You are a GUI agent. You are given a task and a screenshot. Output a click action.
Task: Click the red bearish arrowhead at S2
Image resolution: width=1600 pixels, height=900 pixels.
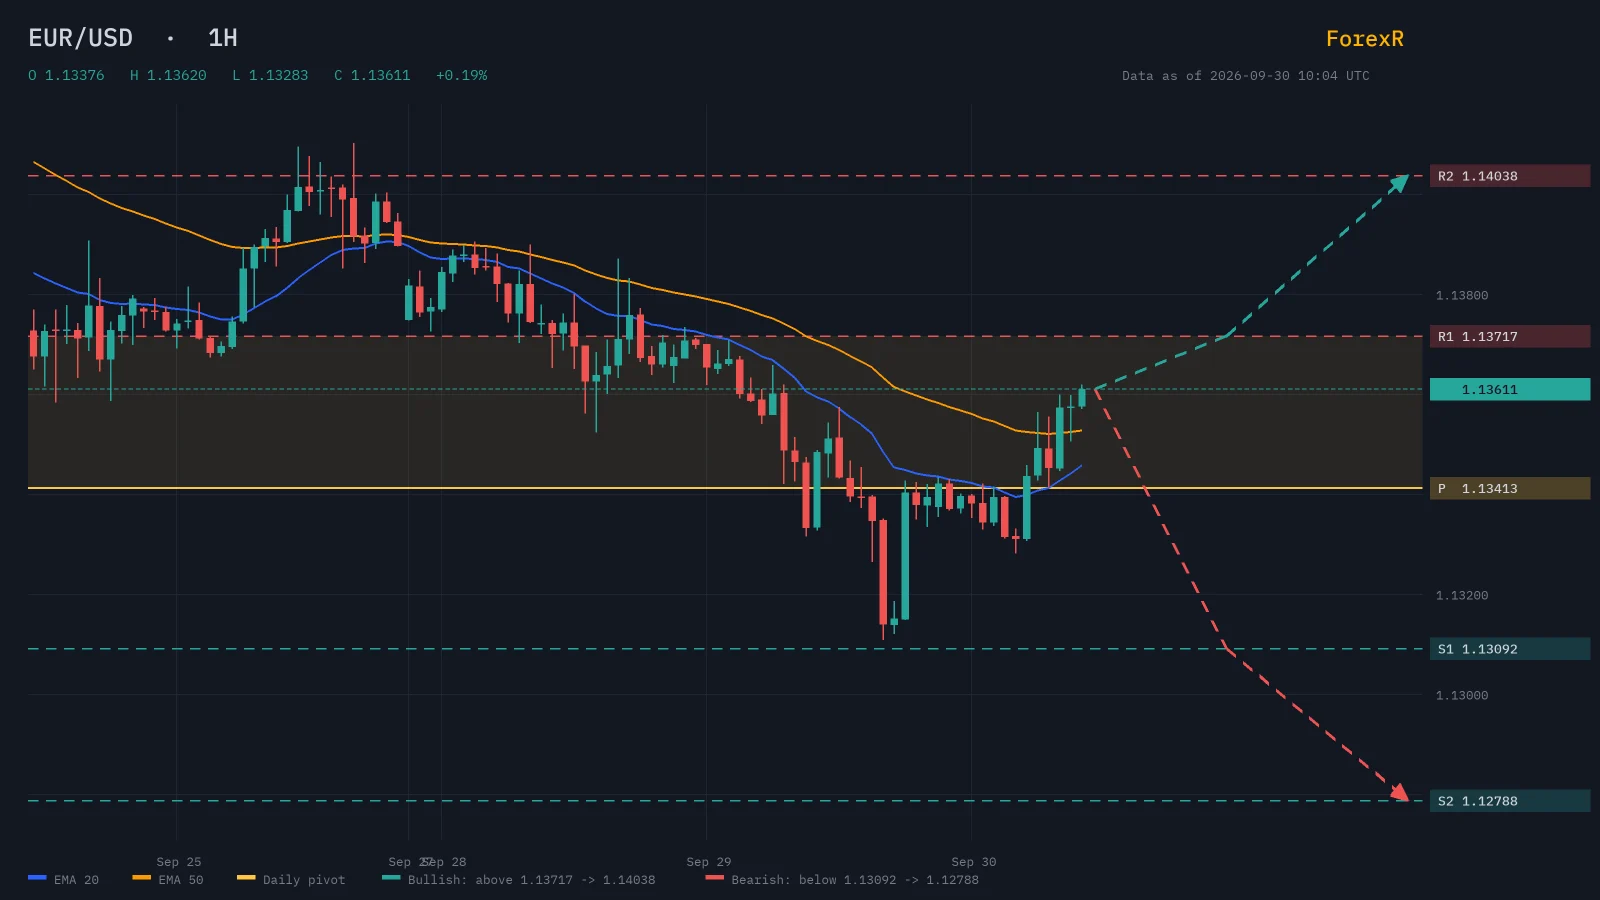point(1399,793)
